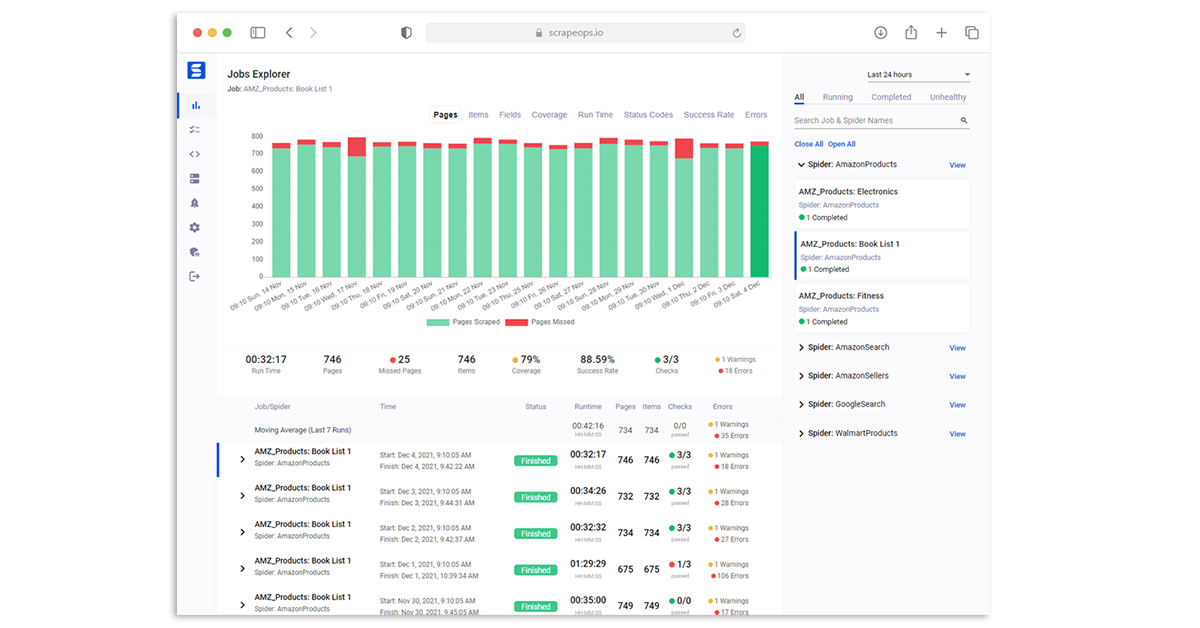Open the browser downloads icon
The image size is (1200, 628).
click(881, 33)
